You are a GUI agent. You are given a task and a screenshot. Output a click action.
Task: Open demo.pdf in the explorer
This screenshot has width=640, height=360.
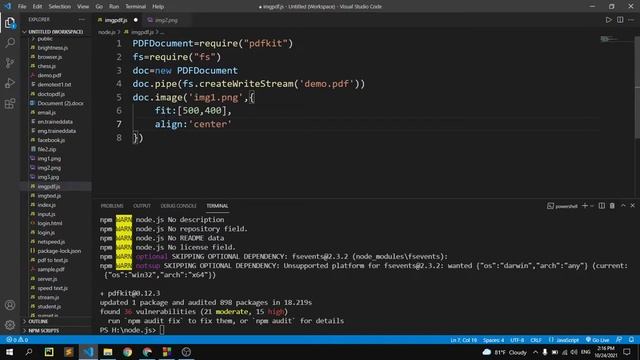click(49, 75)
